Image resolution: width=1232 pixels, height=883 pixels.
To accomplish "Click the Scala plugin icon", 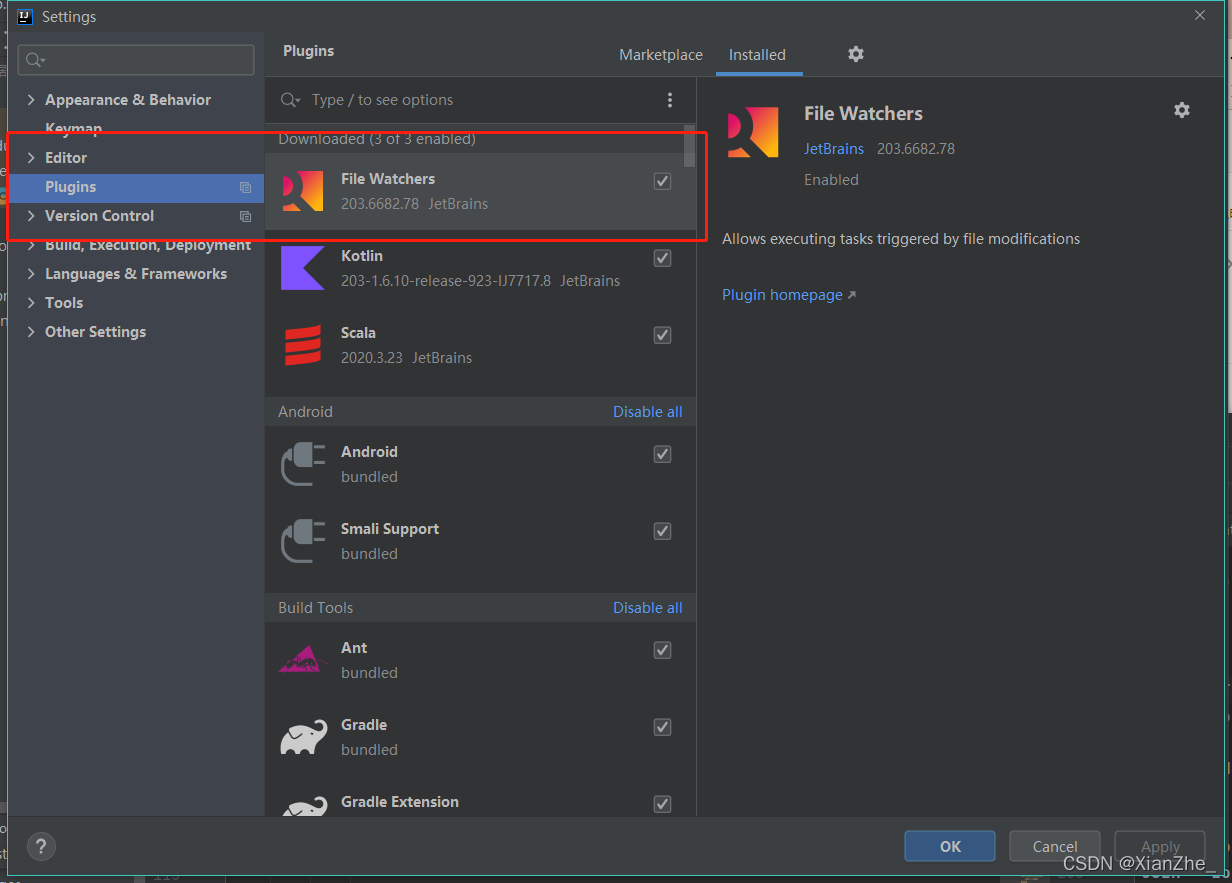I will tap(303, 345).
